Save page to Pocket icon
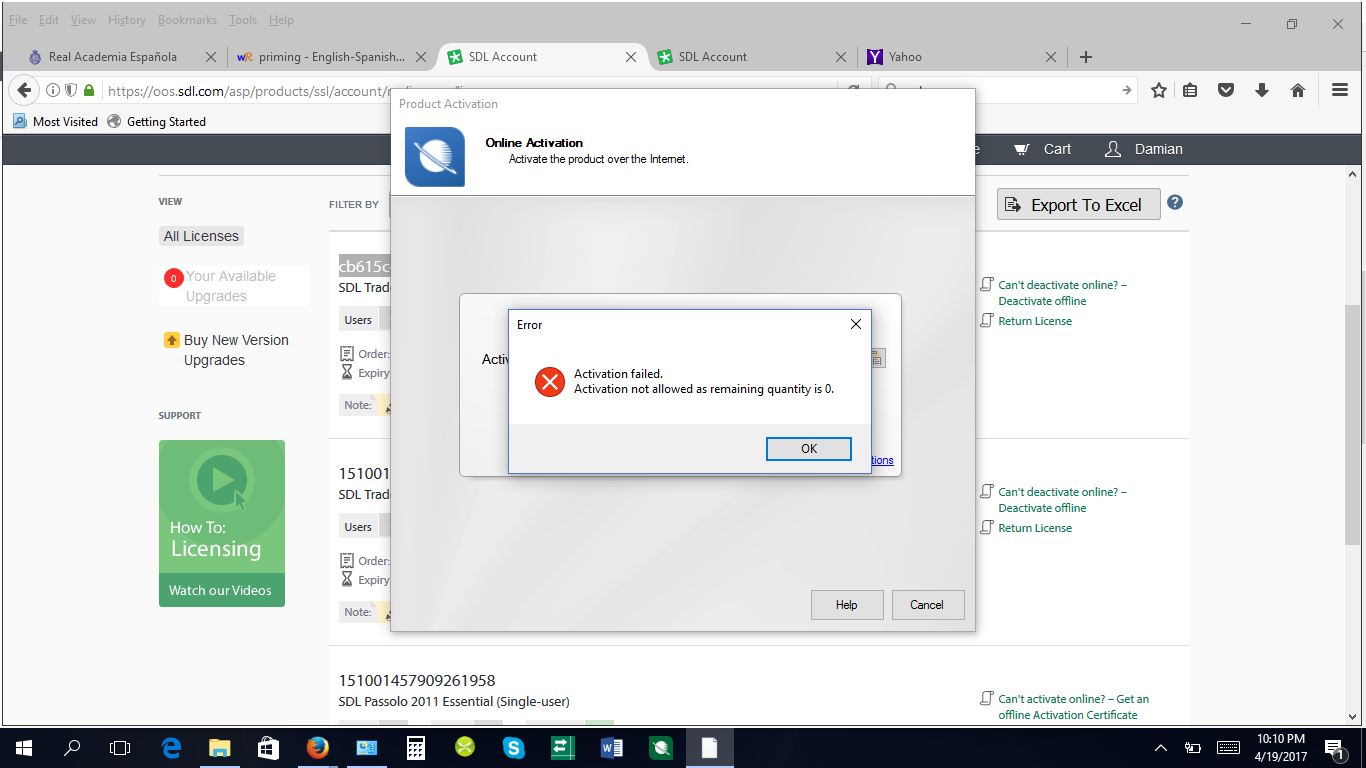The image size is (1366, 768). point(1226,91)
